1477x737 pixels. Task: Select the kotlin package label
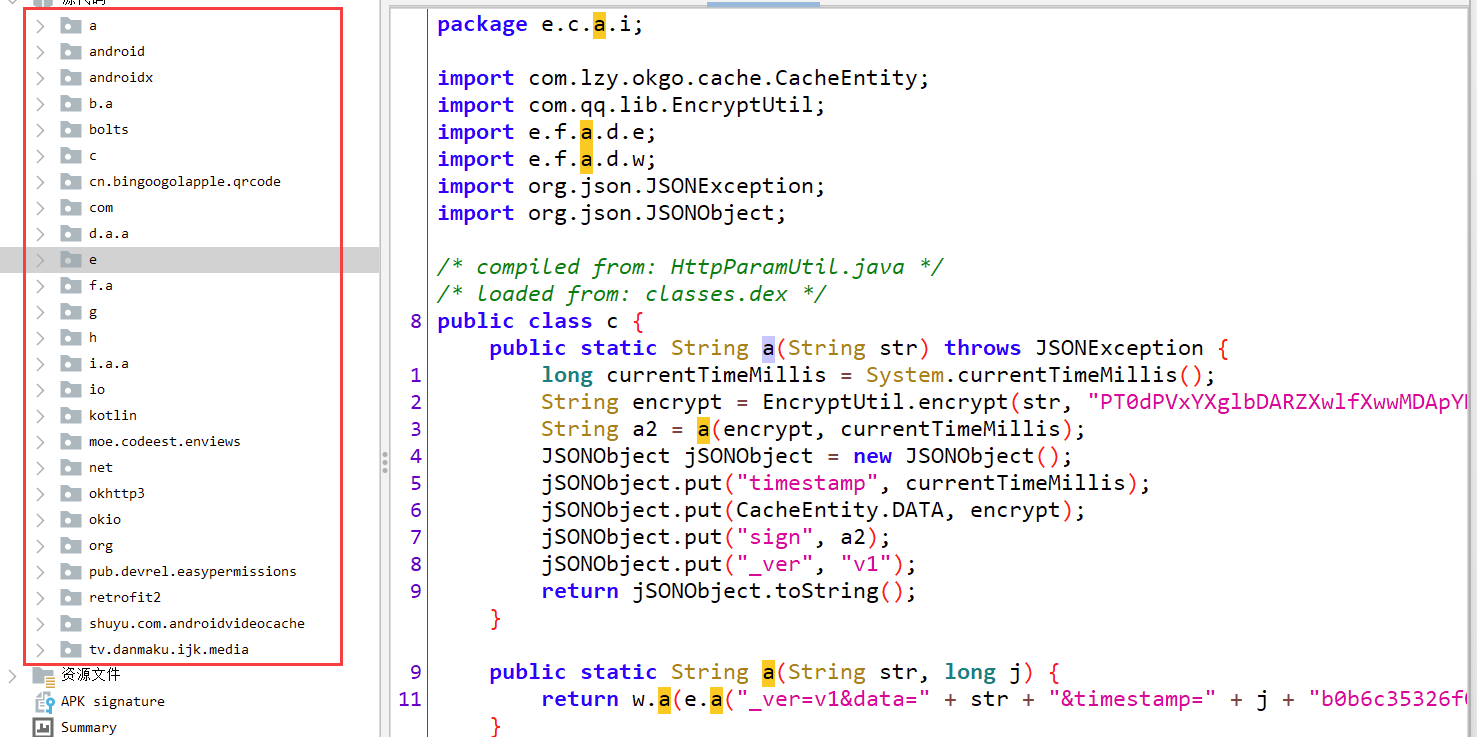[113, 415]
